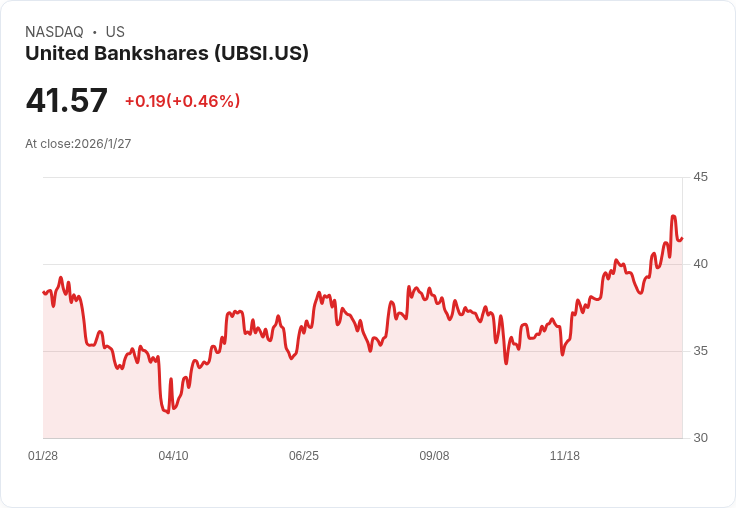Click the +0.19(+0.46%) price change
Viewport: 736px width, 508px height.
click(182, 101)
